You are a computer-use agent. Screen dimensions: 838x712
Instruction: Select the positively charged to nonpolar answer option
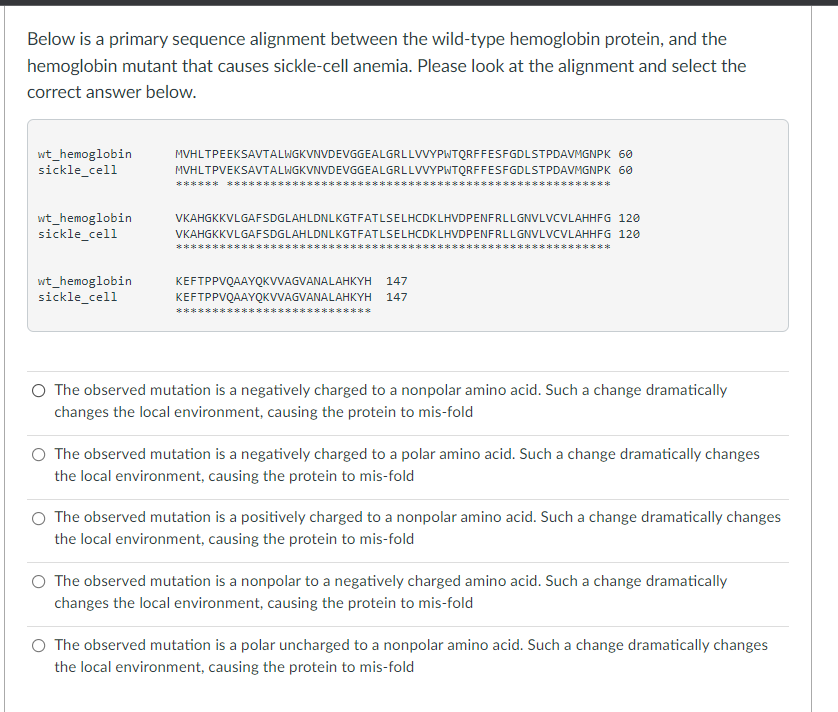(38, 517)
